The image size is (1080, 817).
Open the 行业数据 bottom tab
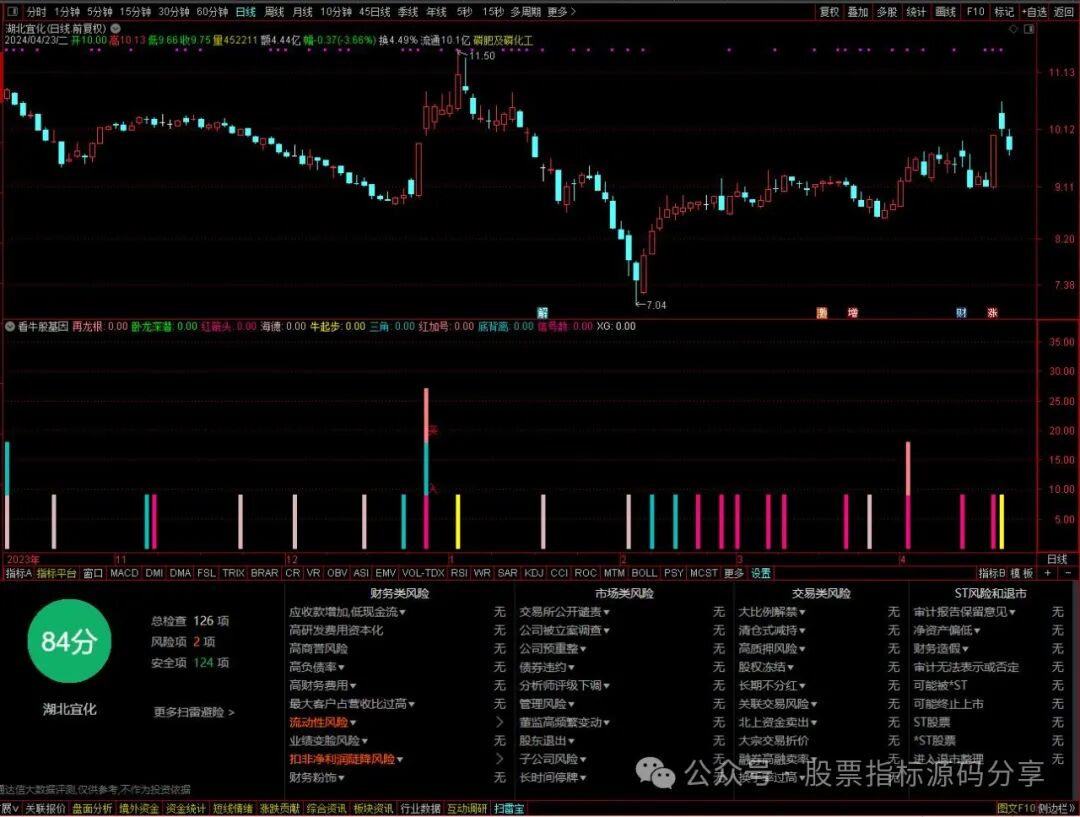coord(420,809)
